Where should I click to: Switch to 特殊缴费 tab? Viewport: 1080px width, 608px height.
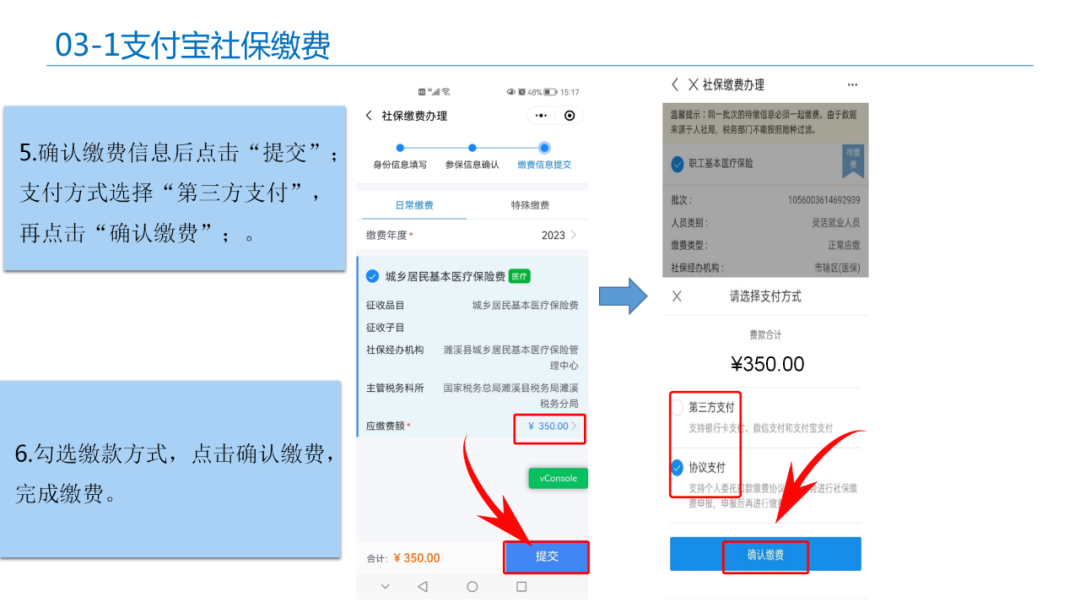[530, 205]
